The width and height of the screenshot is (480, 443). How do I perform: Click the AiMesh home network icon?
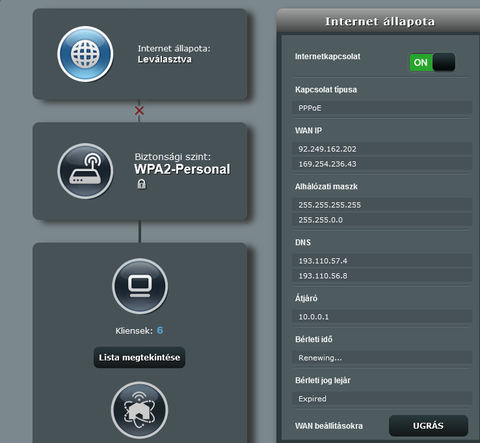point(140,410)
